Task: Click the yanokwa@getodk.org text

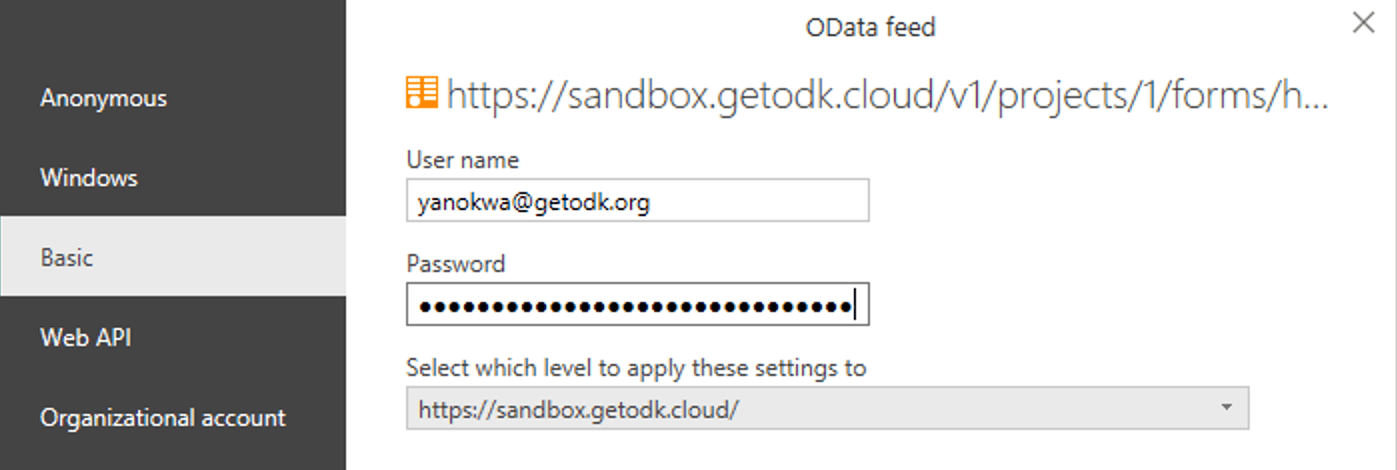Action: coord(534,204)
